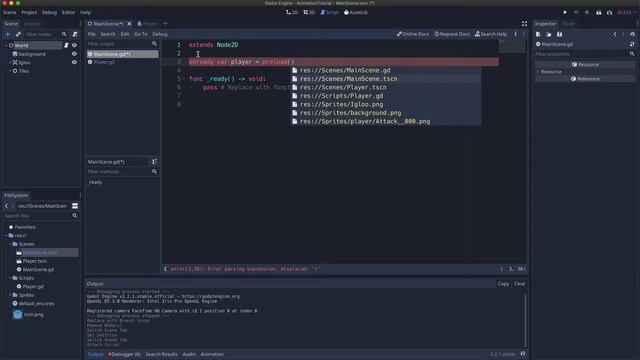This screenshot has height=360, width=640.
Task: Toggle visibility of Igloo node
Action: pos(74,62)
